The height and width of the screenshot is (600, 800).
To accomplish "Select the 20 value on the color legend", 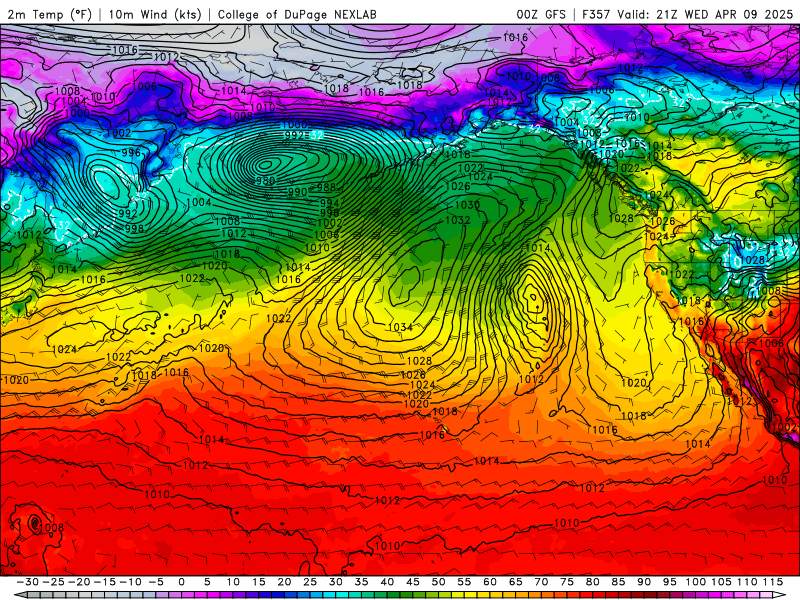I will coord(284,582).
